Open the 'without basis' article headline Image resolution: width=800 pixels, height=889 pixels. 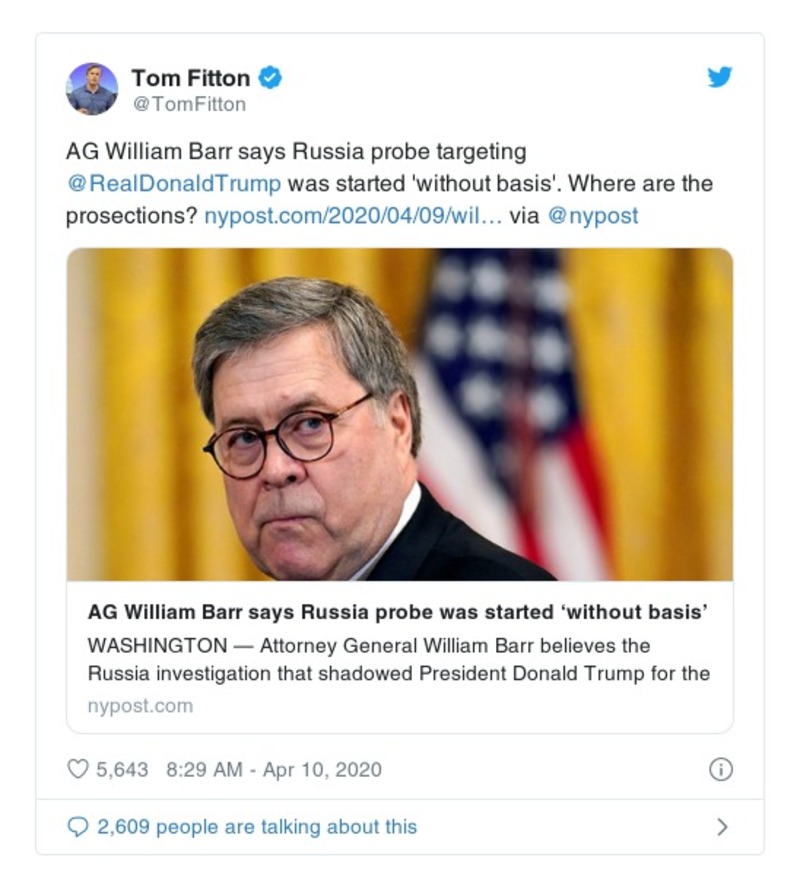[398, 612]
